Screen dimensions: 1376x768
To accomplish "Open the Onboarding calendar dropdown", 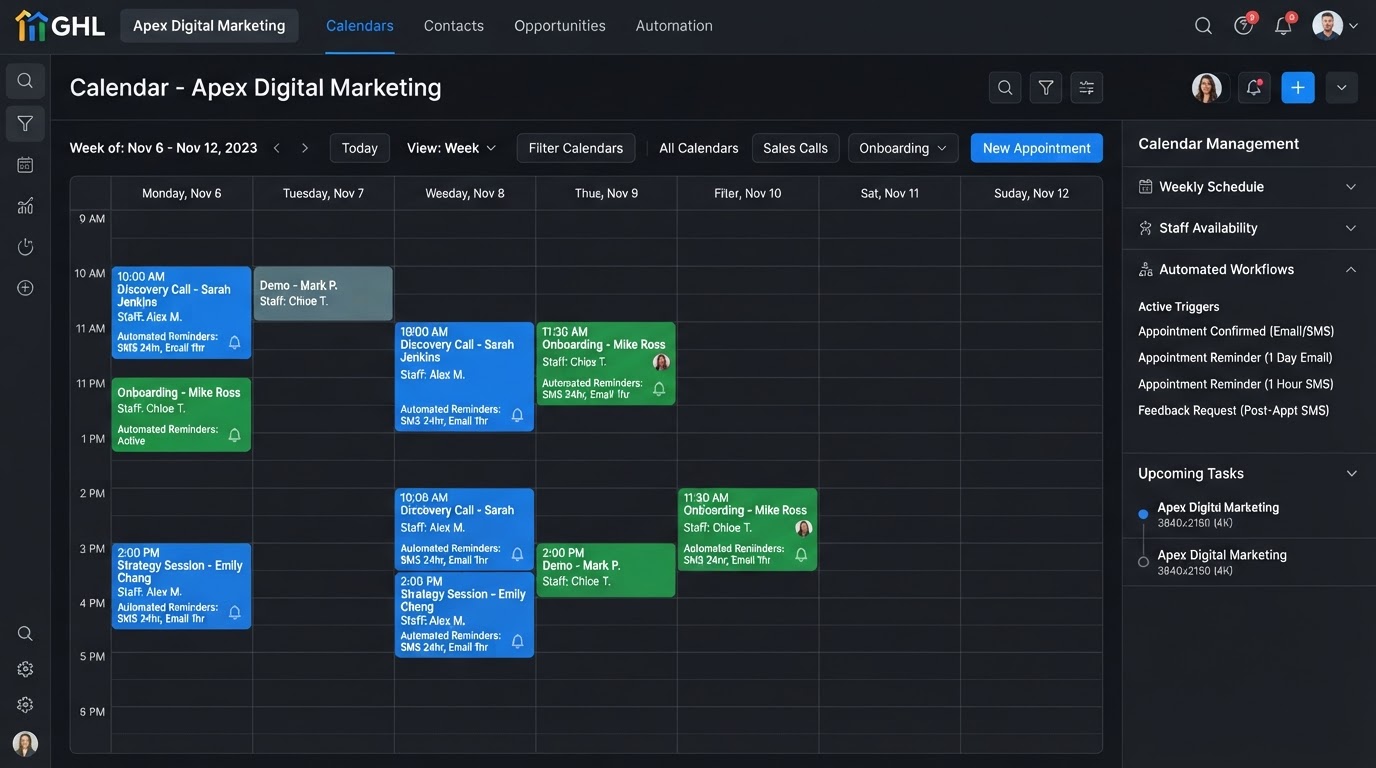I will [x=903, y=148].
